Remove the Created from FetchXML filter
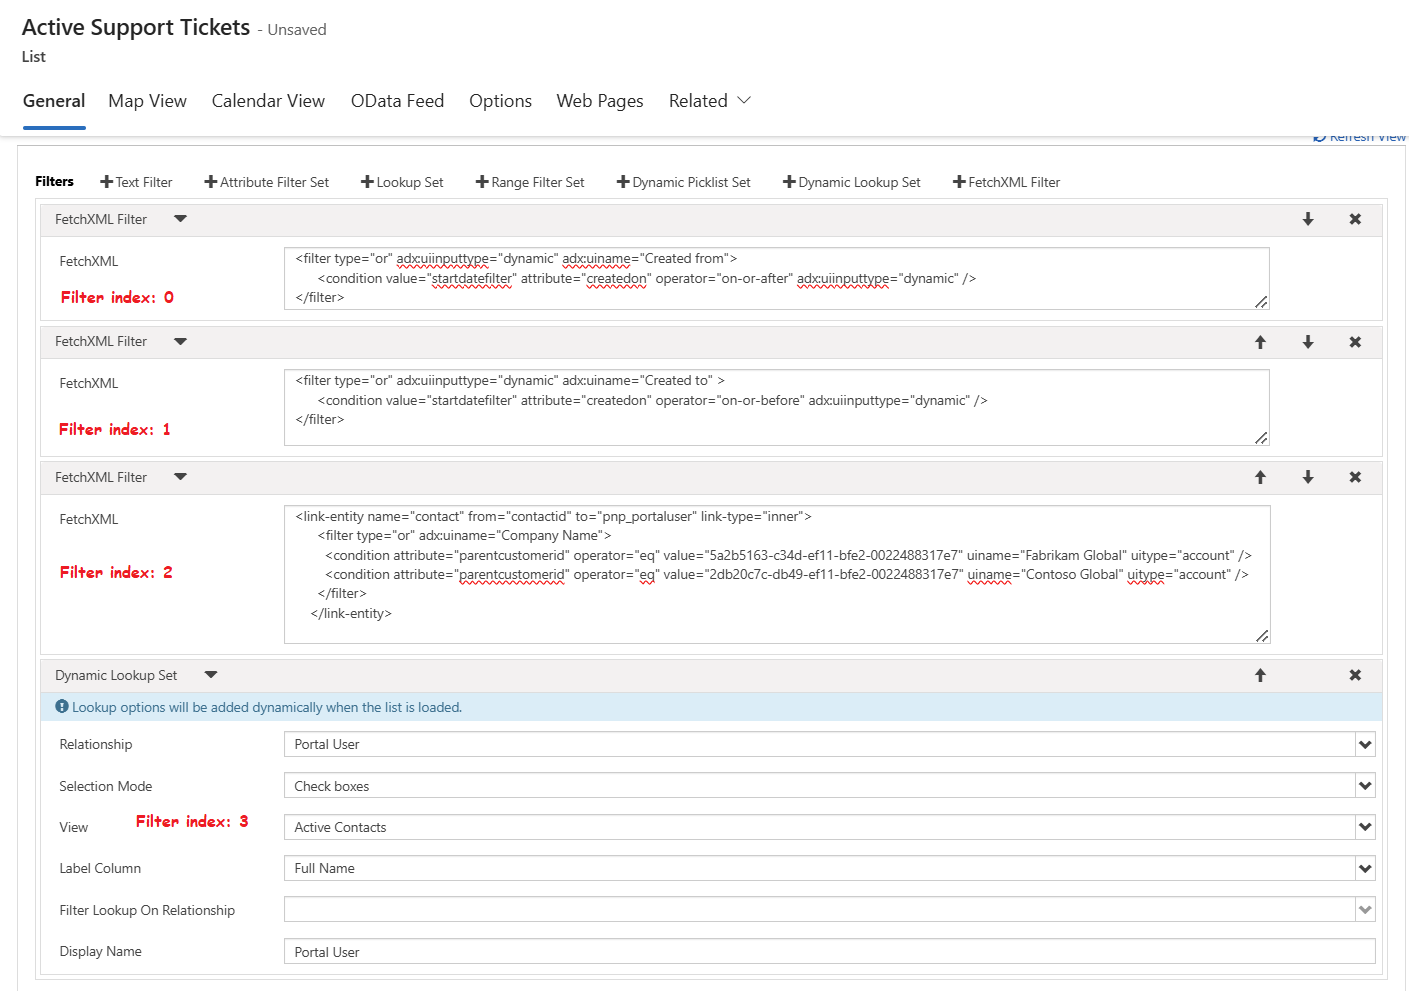 1355,220
